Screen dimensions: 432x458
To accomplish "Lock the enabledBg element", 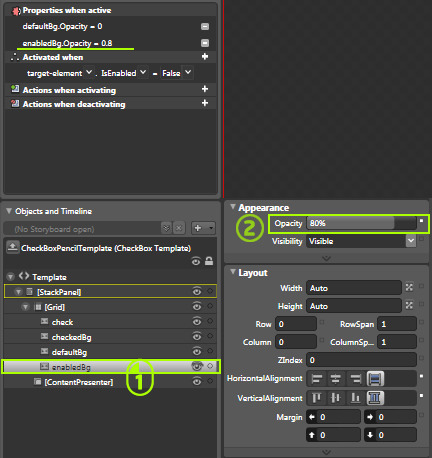I will point(210,366).
